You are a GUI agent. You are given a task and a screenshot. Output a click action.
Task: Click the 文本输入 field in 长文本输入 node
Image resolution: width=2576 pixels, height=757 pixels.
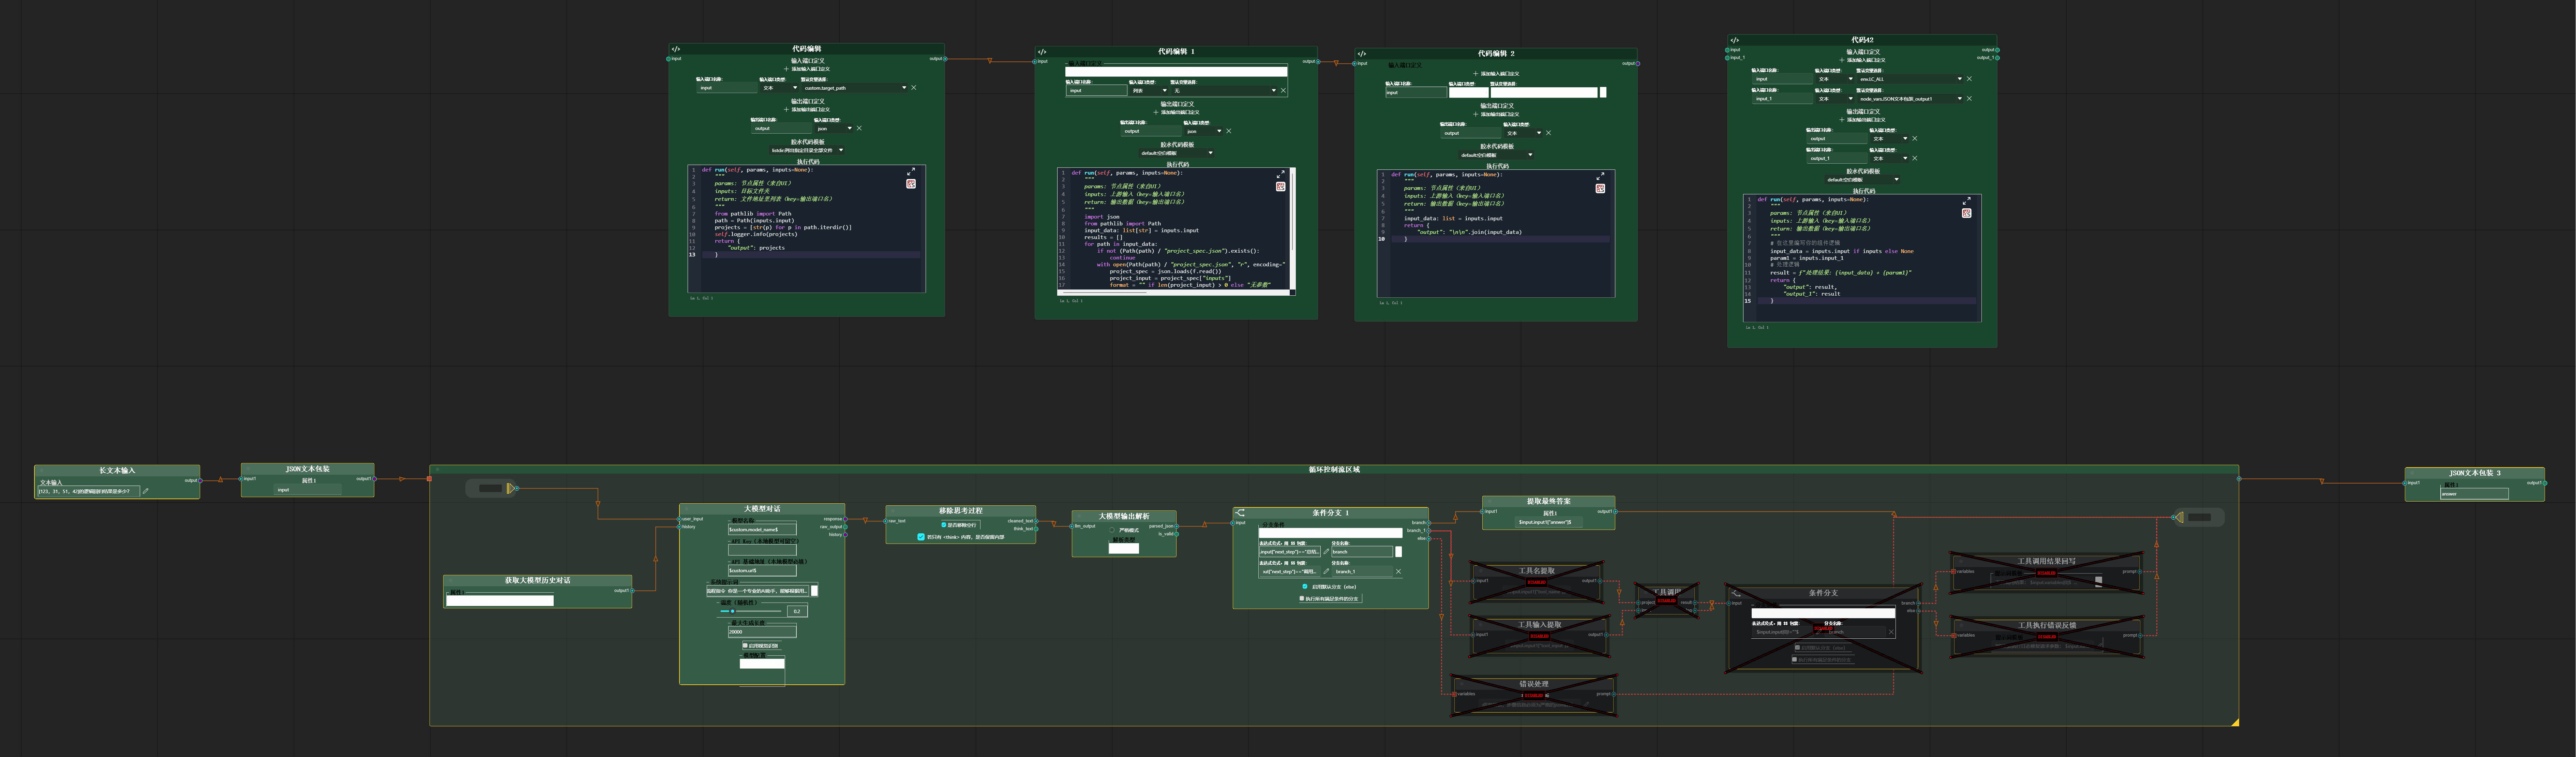(89, 491)
